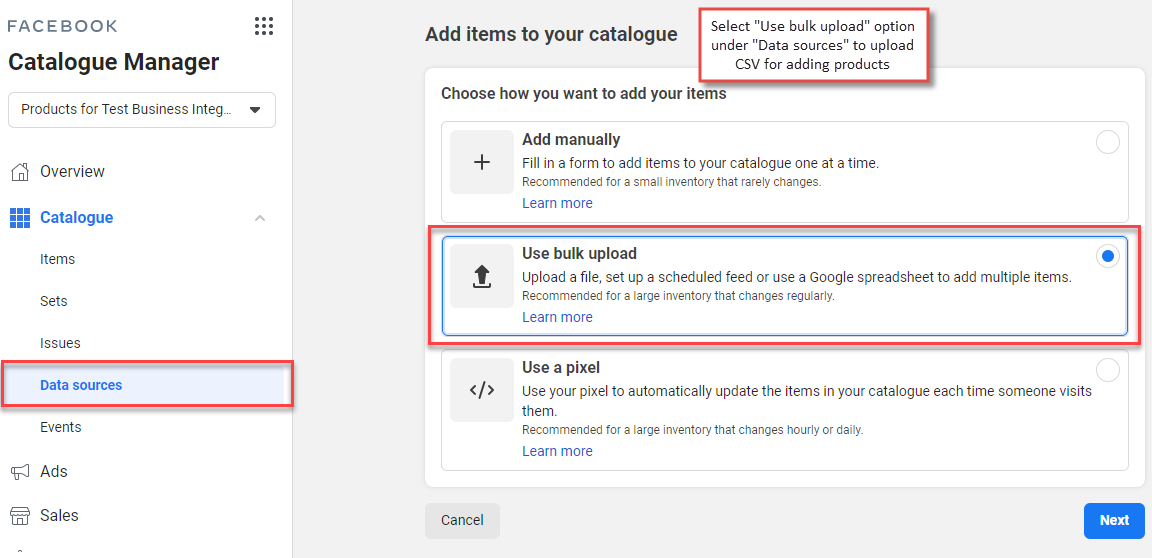
Task: Click the Sales storefront icon
Action: (x=20, y=515)
